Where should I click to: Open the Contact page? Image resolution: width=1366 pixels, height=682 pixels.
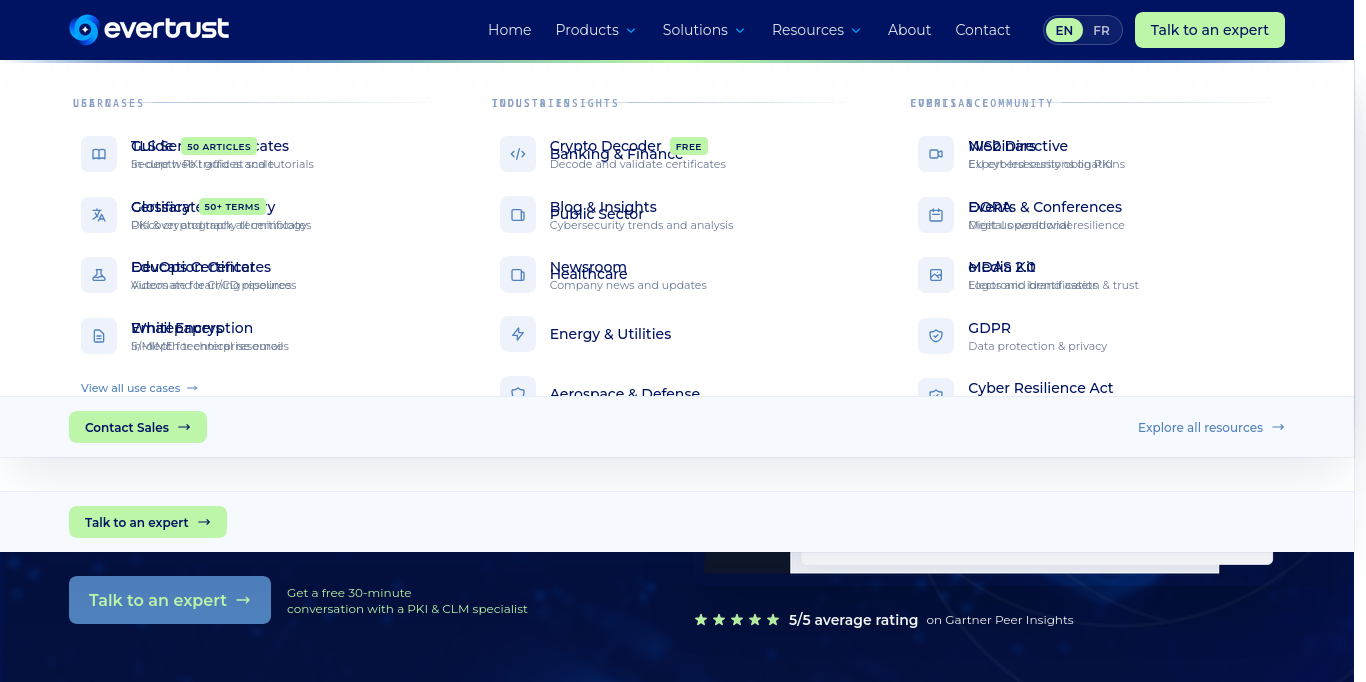pyautogui.click(x=983, y=30)
